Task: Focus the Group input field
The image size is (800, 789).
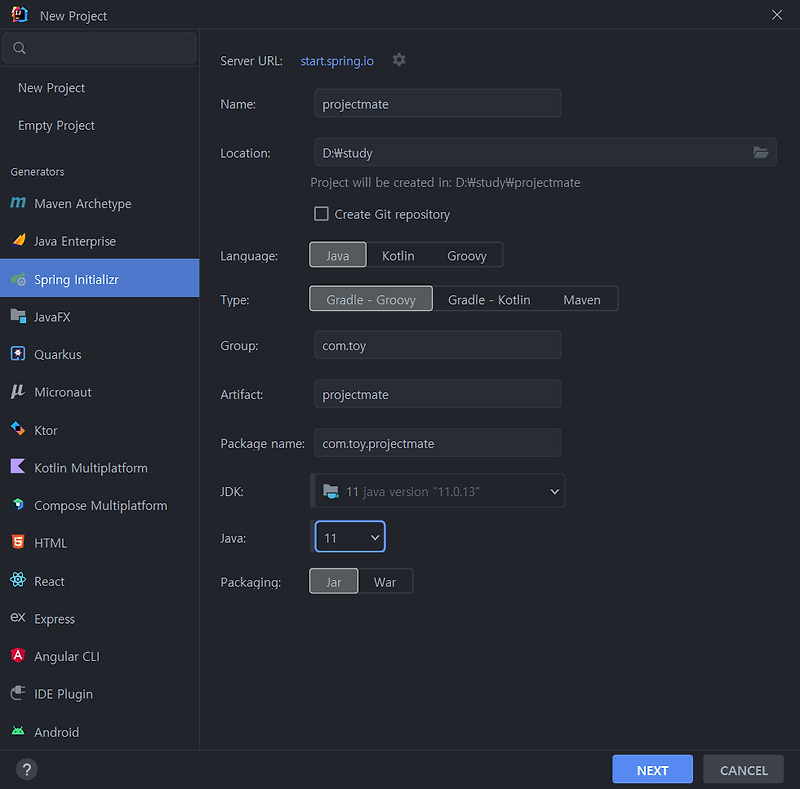Action: click(438, 345)
